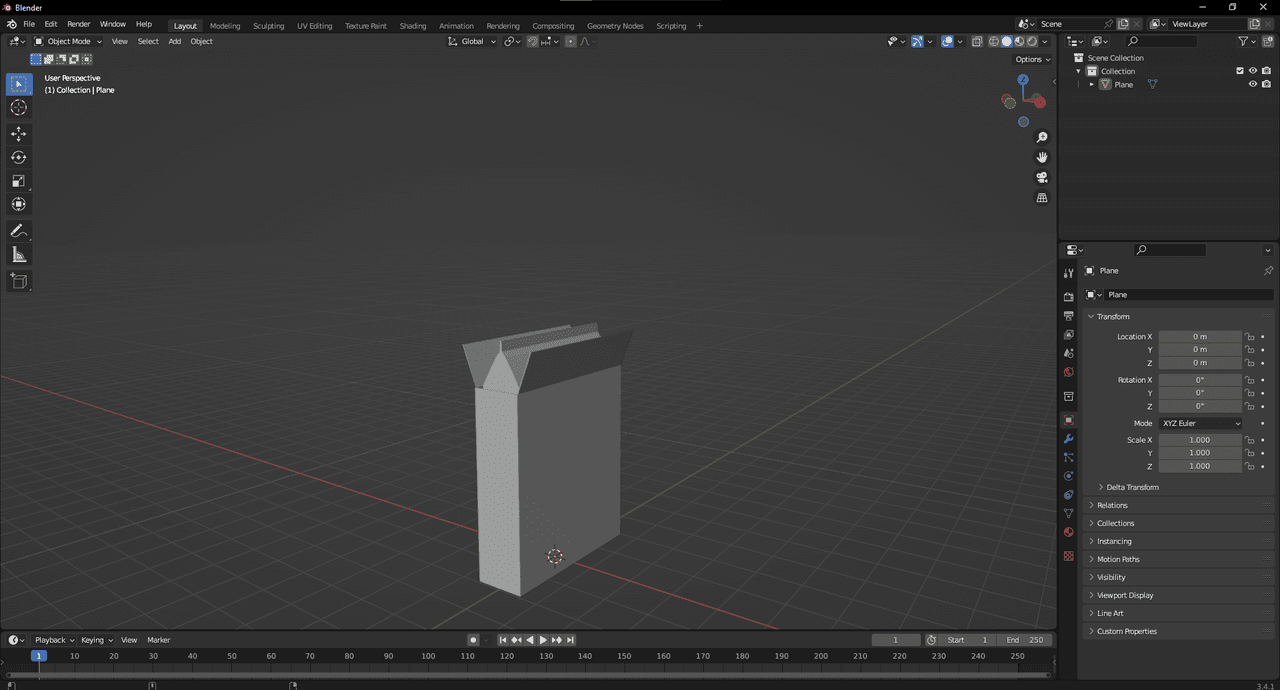Activate the Annotate pencil tool
The image size is (1280, 690).
pyautogui.click(x=19, y=231)
